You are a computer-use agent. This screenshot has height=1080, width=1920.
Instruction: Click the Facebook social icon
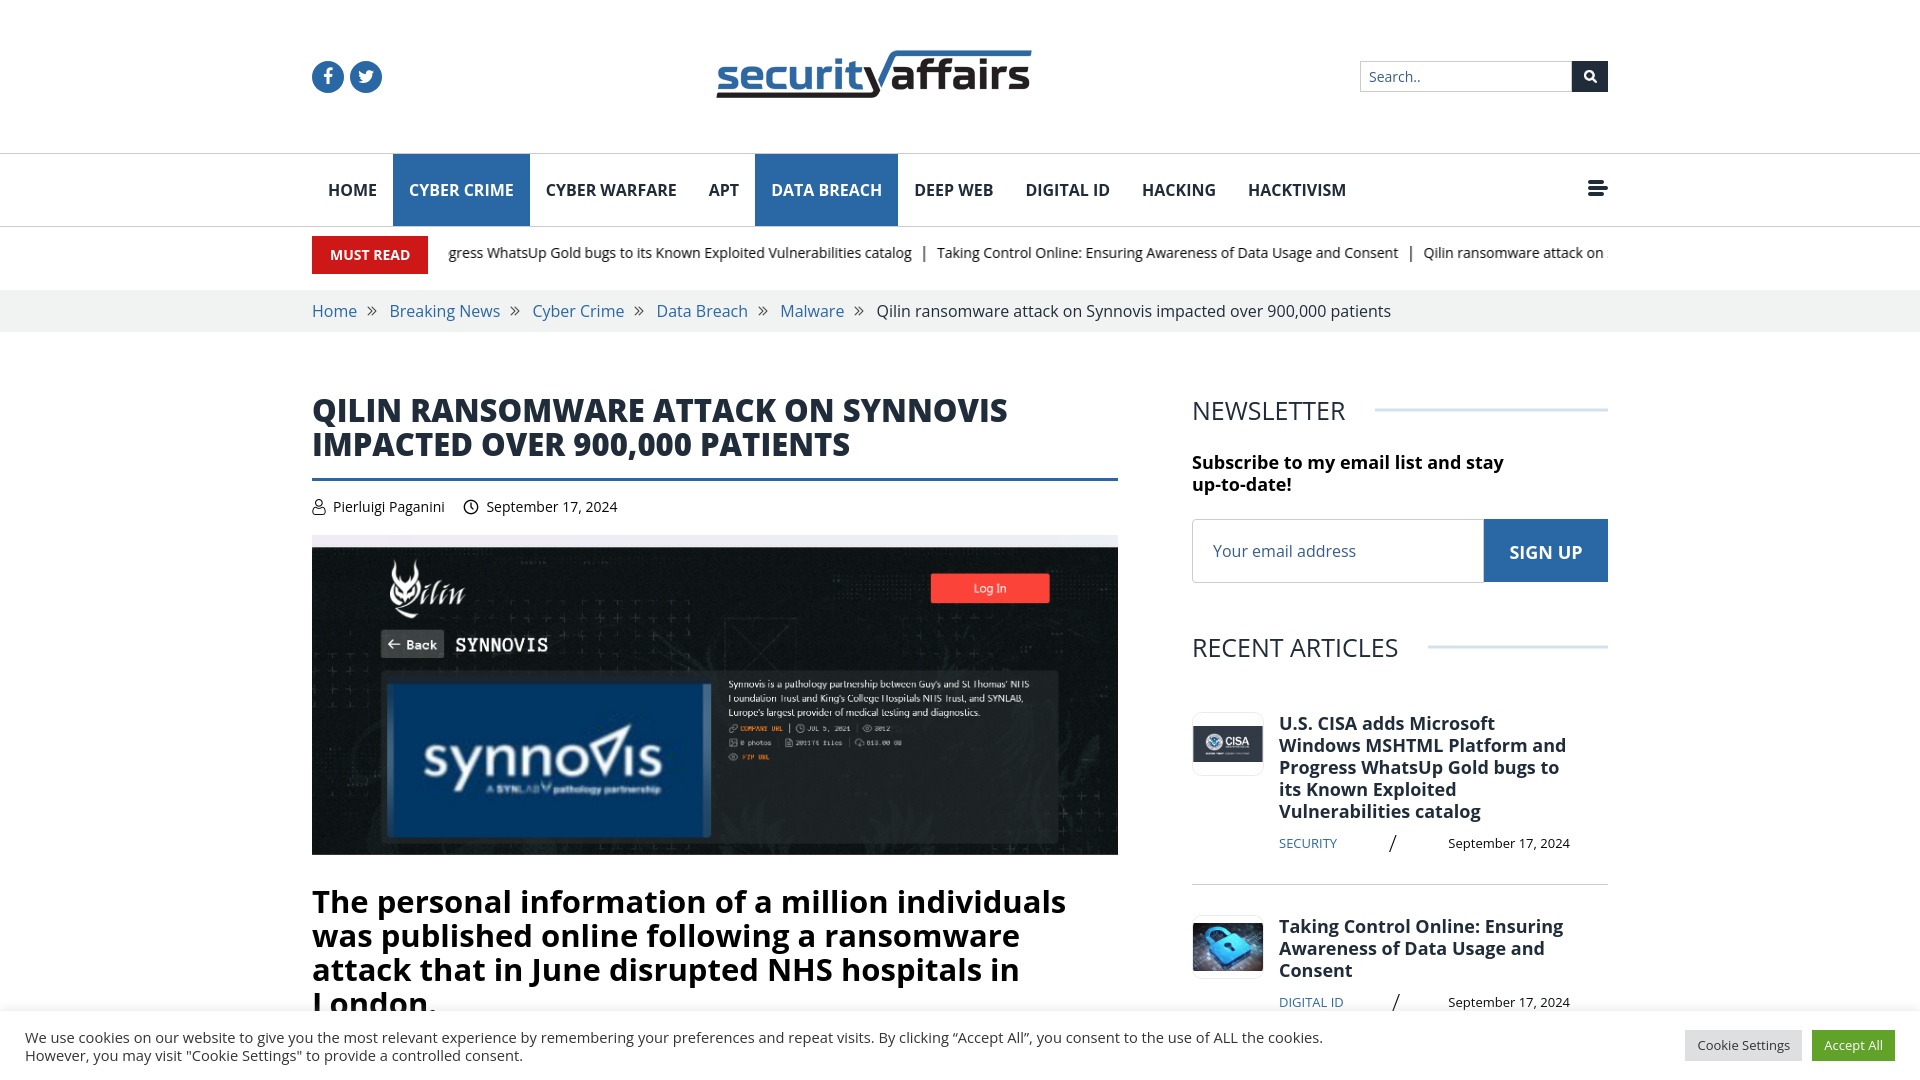click(x=327, y=76)
